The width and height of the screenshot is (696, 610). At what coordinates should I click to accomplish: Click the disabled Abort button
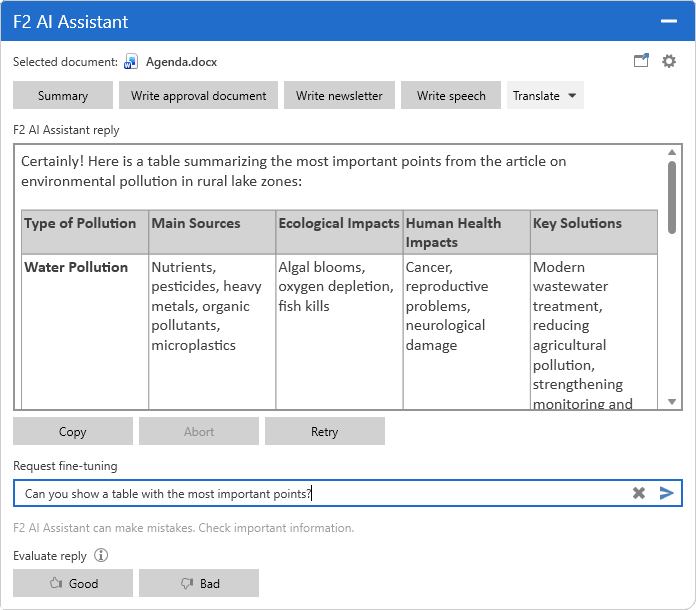(199, 431)
